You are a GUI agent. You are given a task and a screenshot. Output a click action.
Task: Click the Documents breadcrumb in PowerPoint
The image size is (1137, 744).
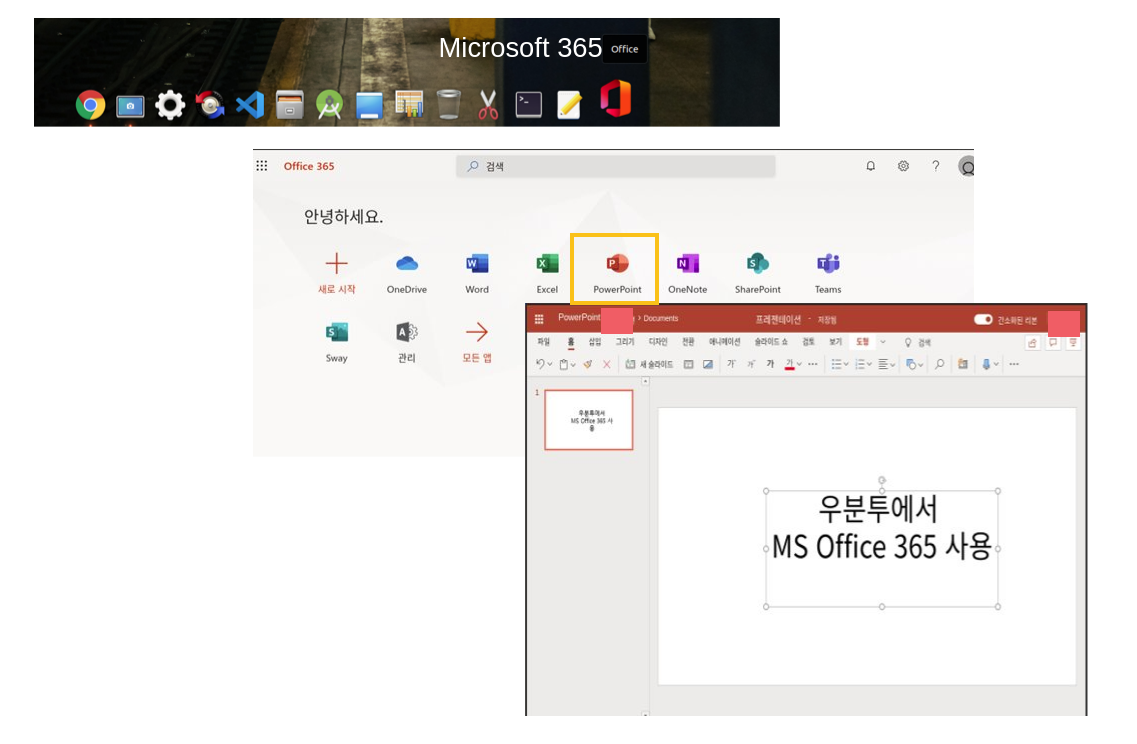[661, 318]
